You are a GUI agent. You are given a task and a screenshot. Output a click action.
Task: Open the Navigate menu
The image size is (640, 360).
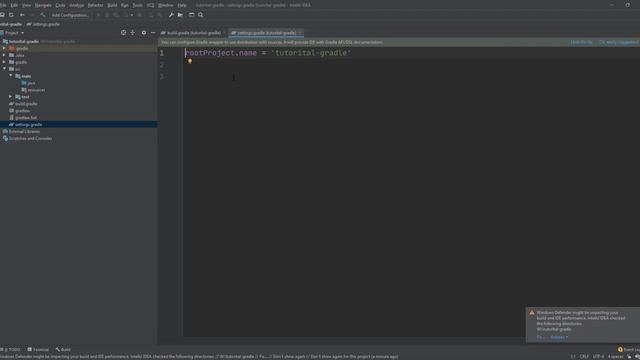[43, 5]
